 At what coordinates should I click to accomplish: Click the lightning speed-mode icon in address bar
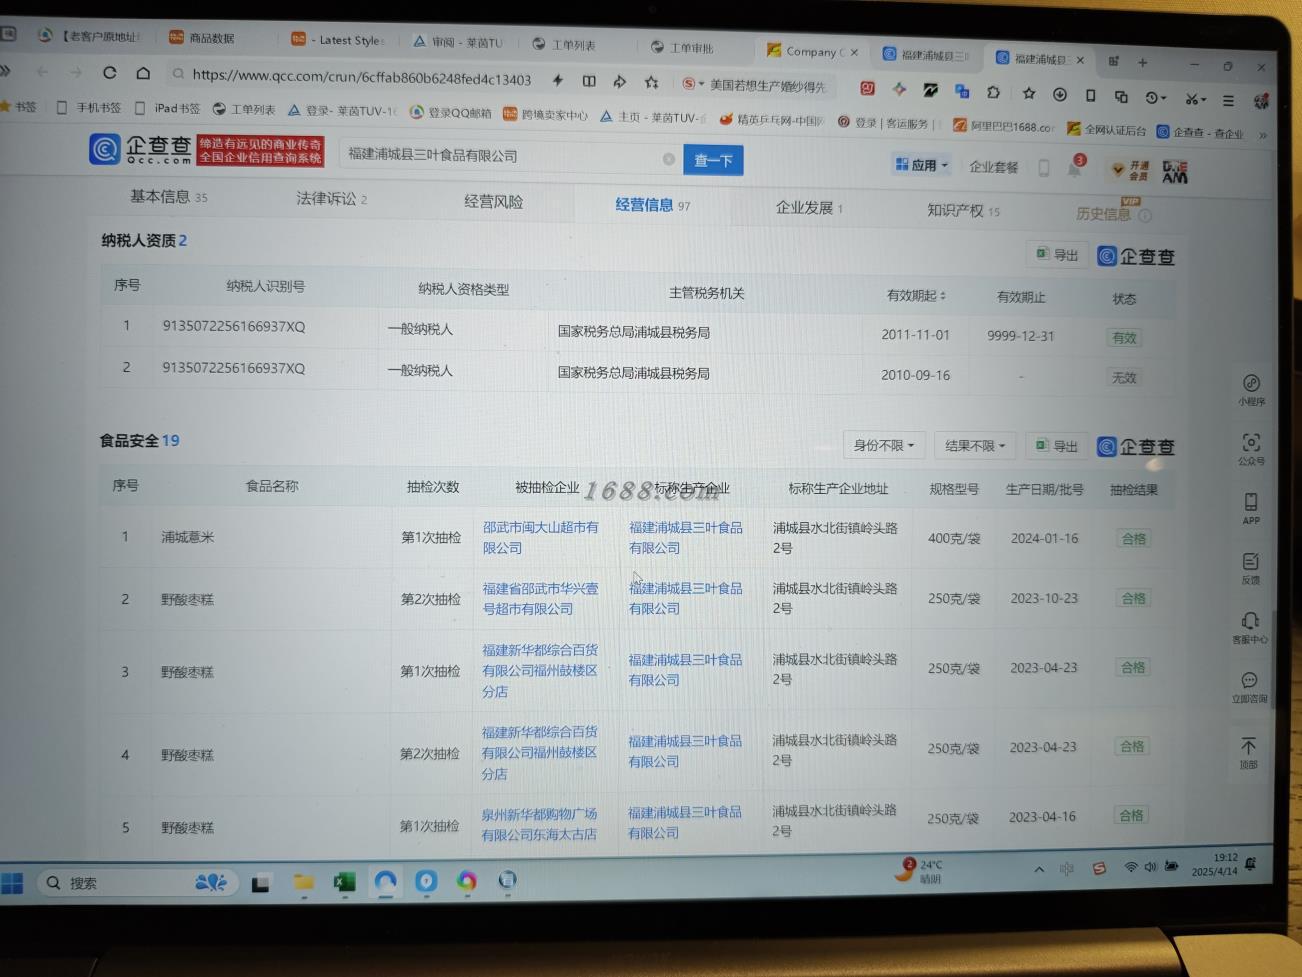[558, 80]
